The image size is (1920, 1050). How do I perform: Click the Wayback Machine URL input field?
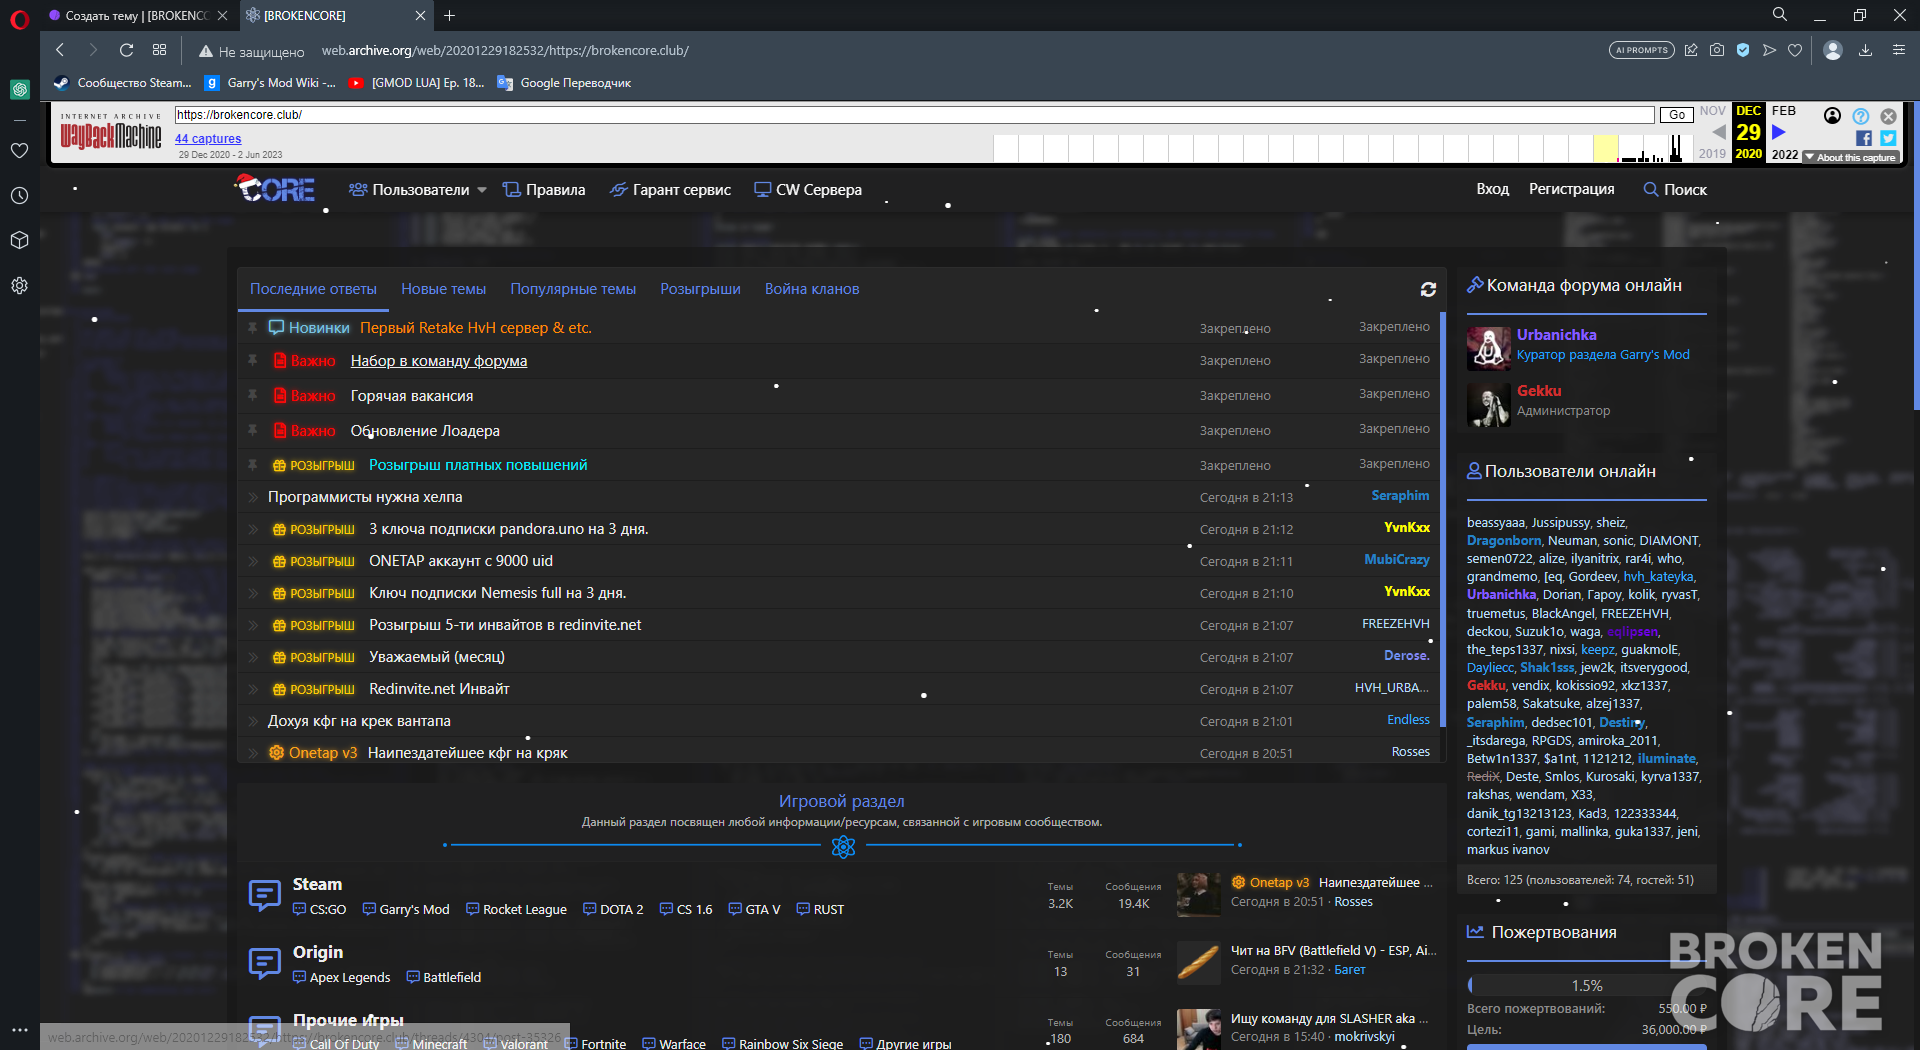click(x=914, y=115)
